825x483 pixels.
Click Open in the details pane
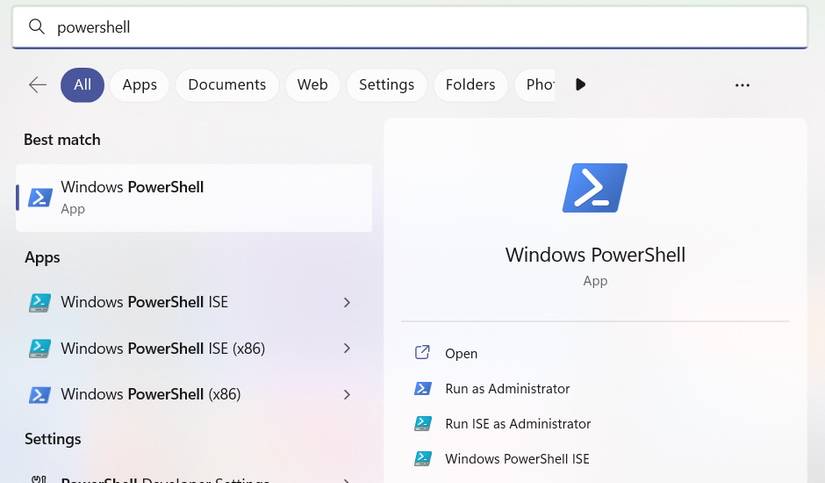(461, 354)
